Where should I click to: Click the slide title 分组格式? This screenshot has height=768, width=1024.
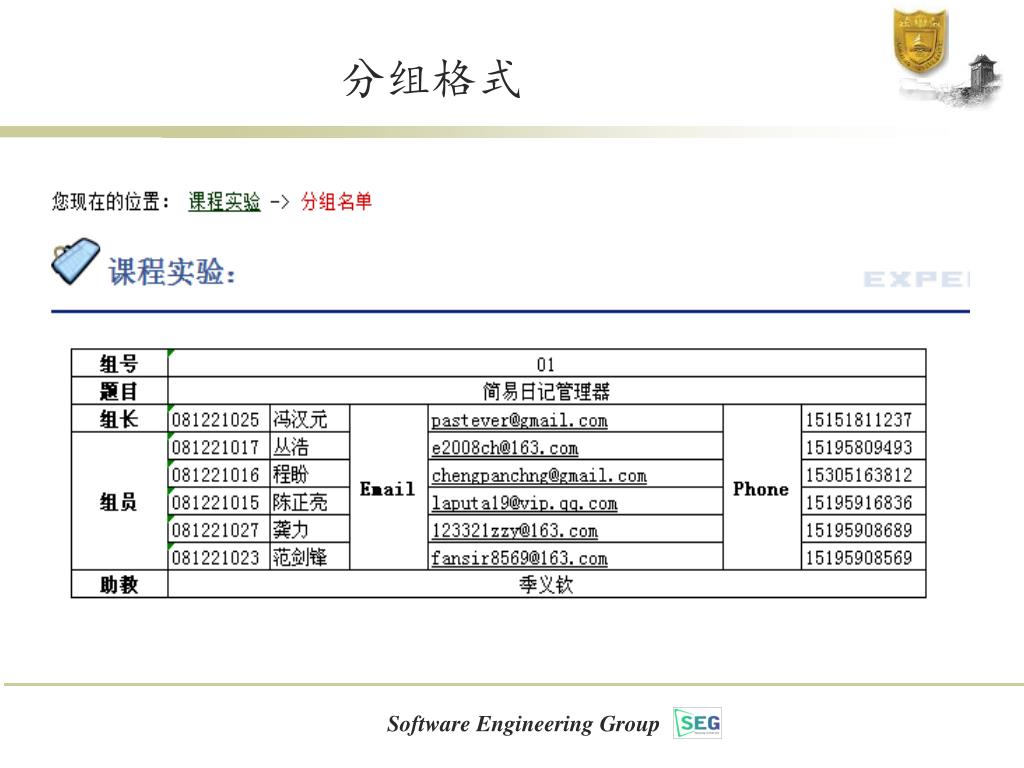(432, 79)
